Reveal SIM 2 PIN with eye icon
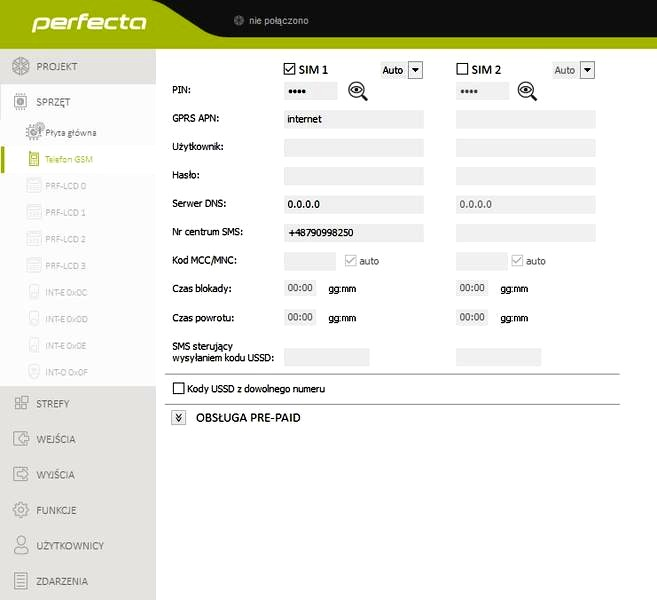This screenshot has width=657, height=600. pyautogui.click(x=527, y=91)
